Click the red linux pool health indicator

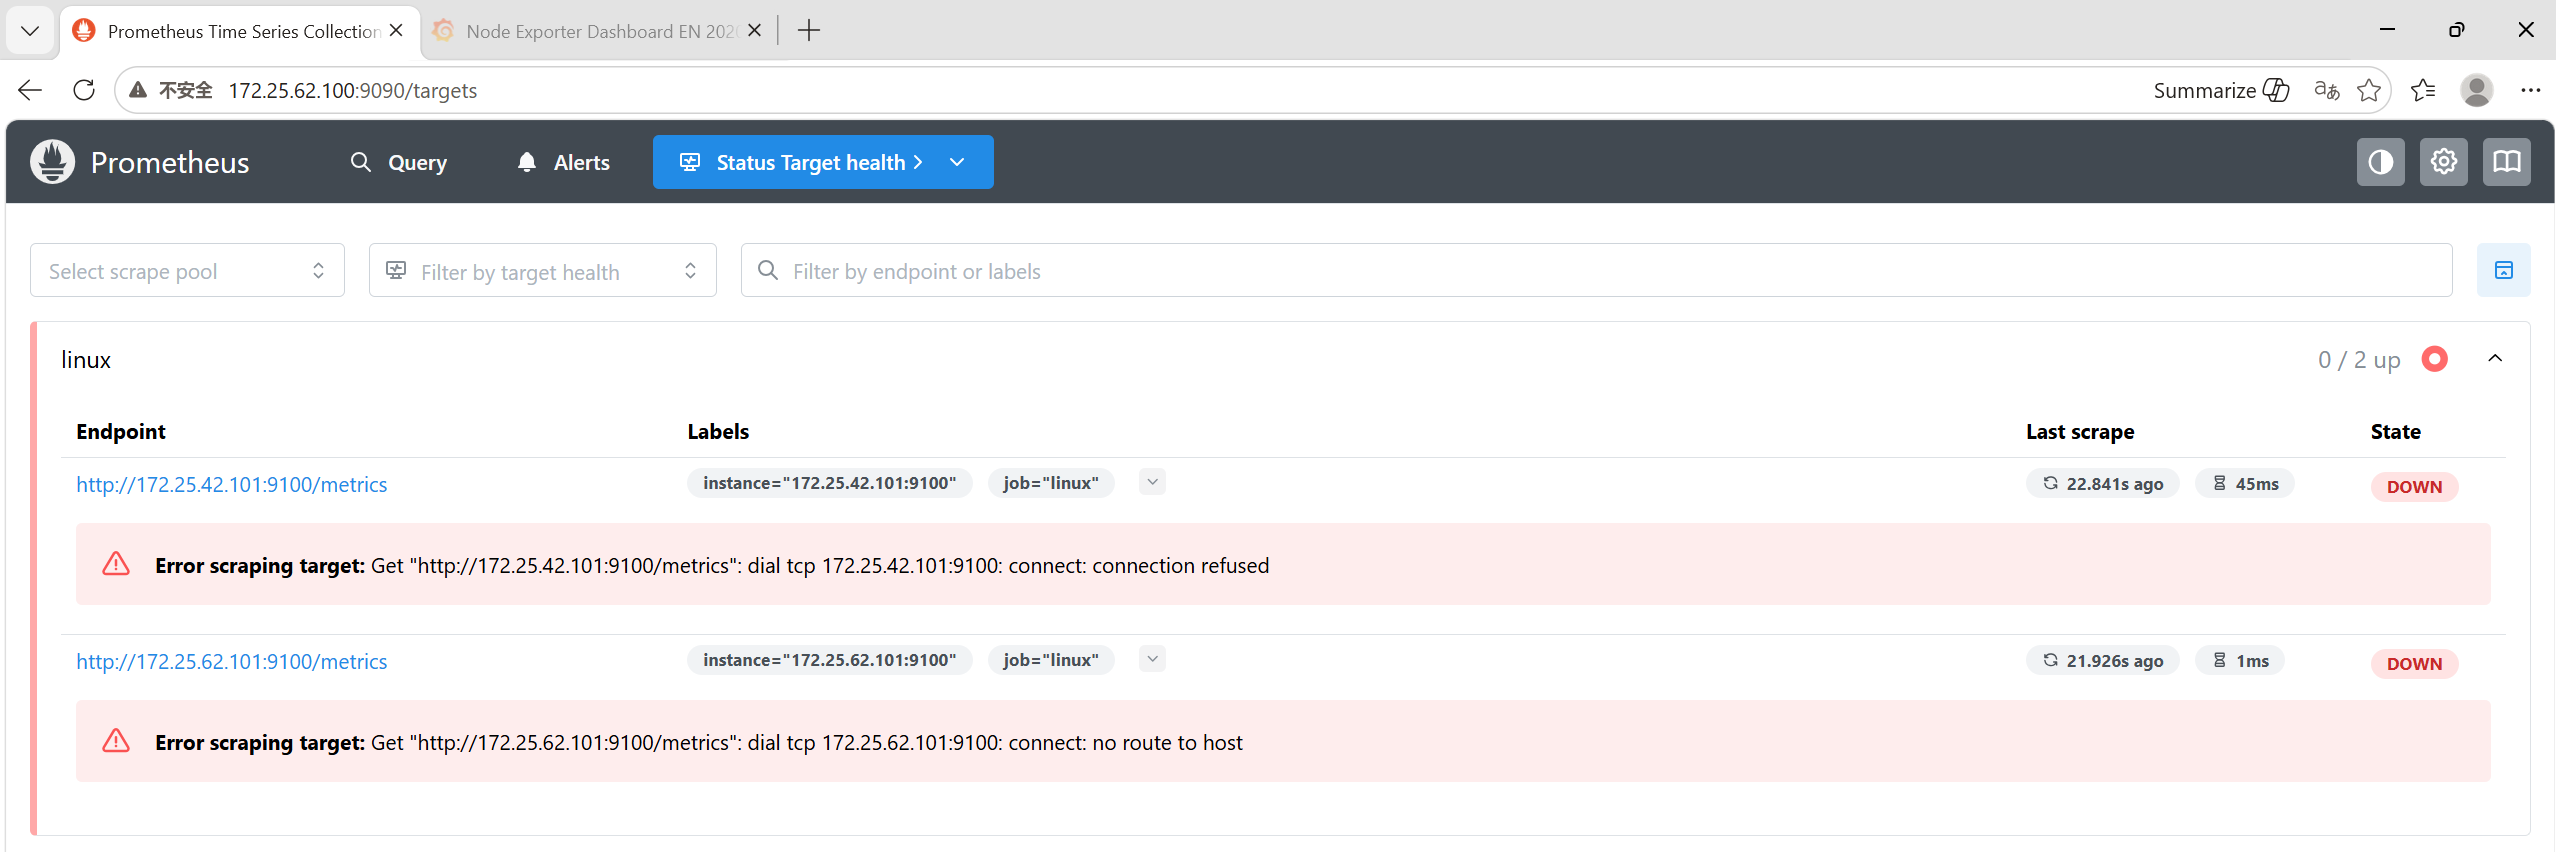coord(2434,359)
